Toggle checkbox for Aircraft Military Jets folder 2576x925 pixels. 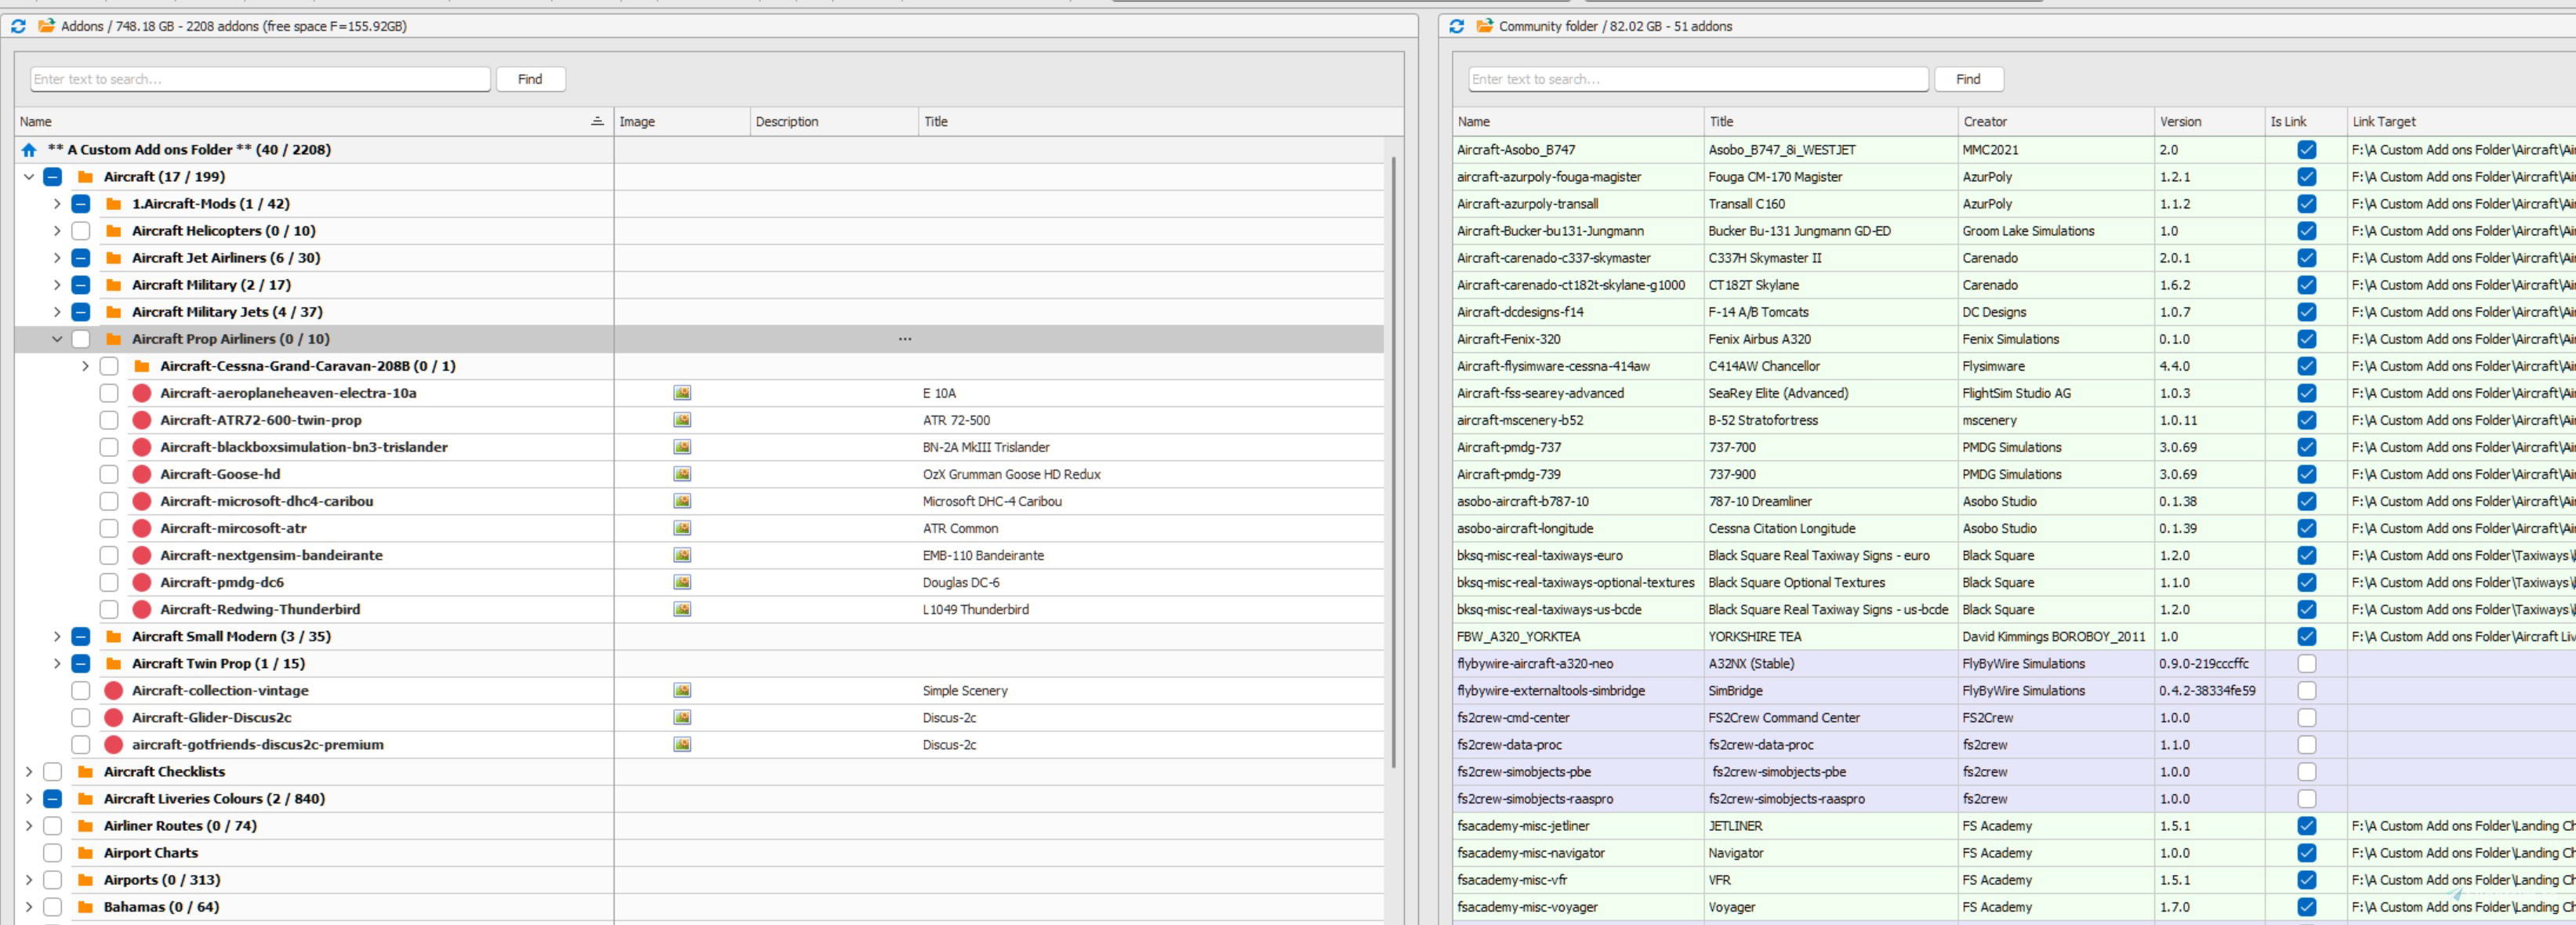(81, 312)
